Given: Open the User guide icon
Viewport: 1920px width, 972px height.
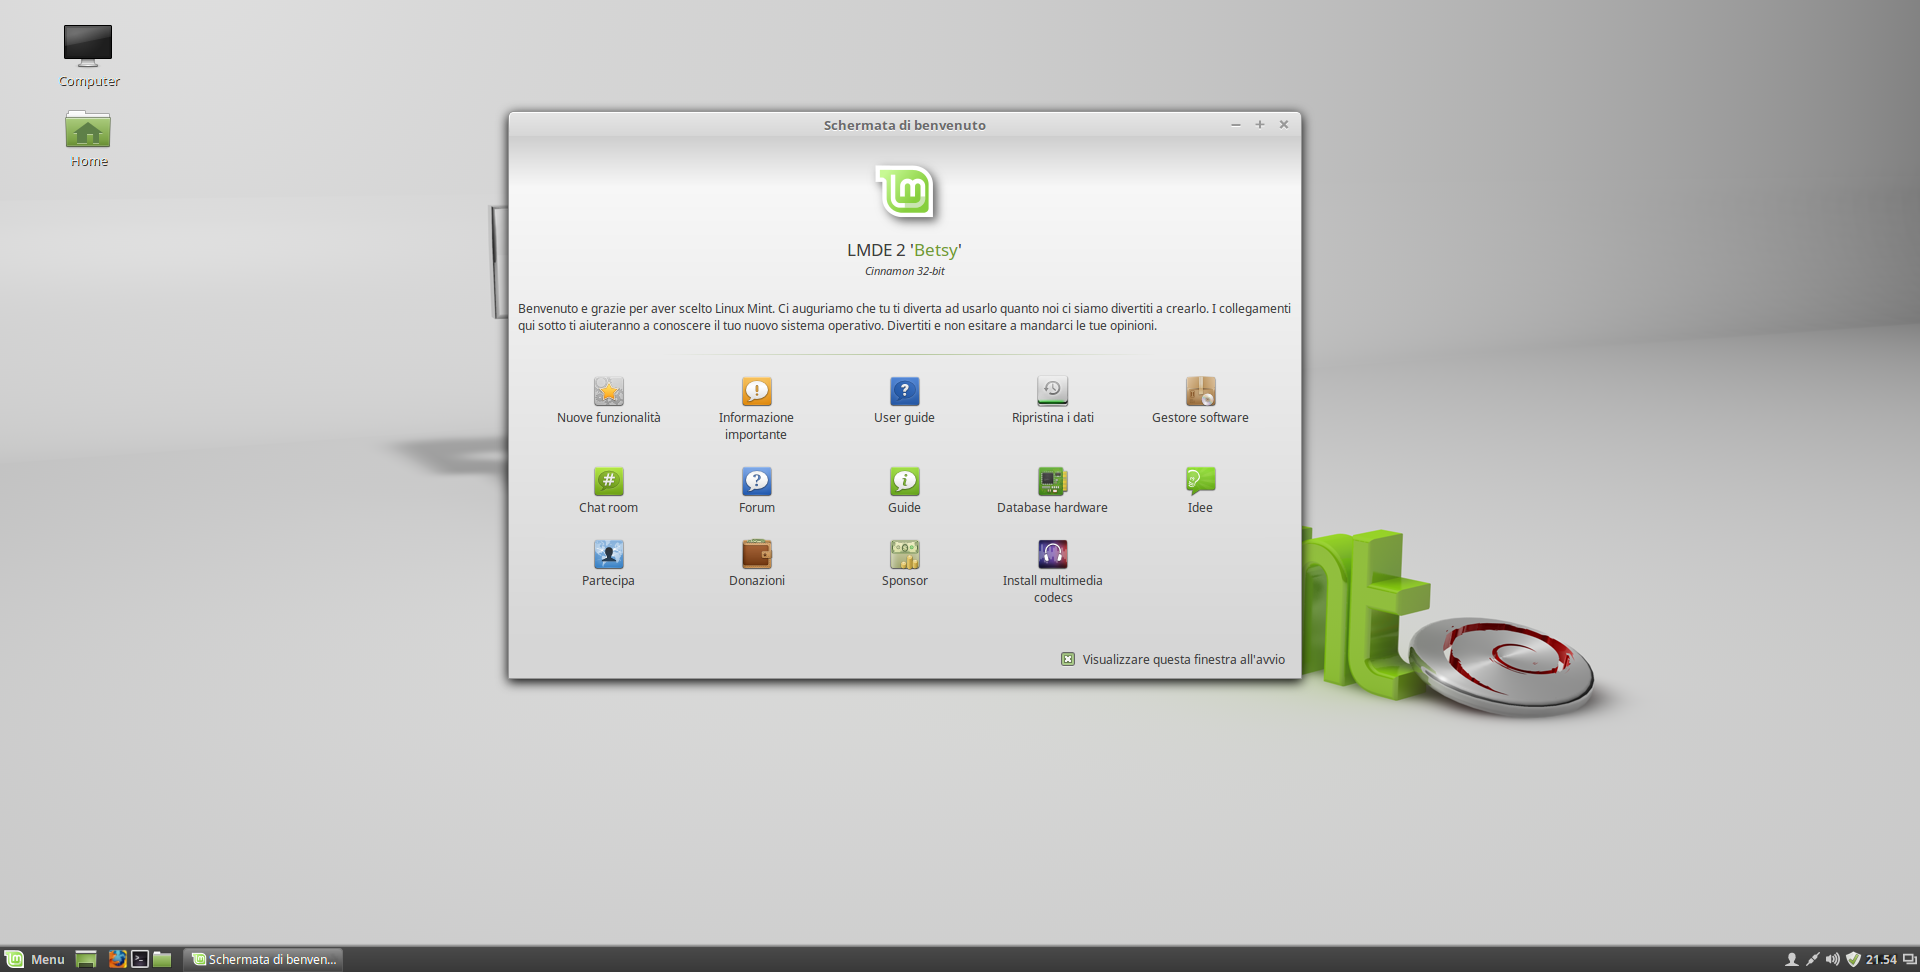Looking at the screenshot, I should click(x=904, y=391).
